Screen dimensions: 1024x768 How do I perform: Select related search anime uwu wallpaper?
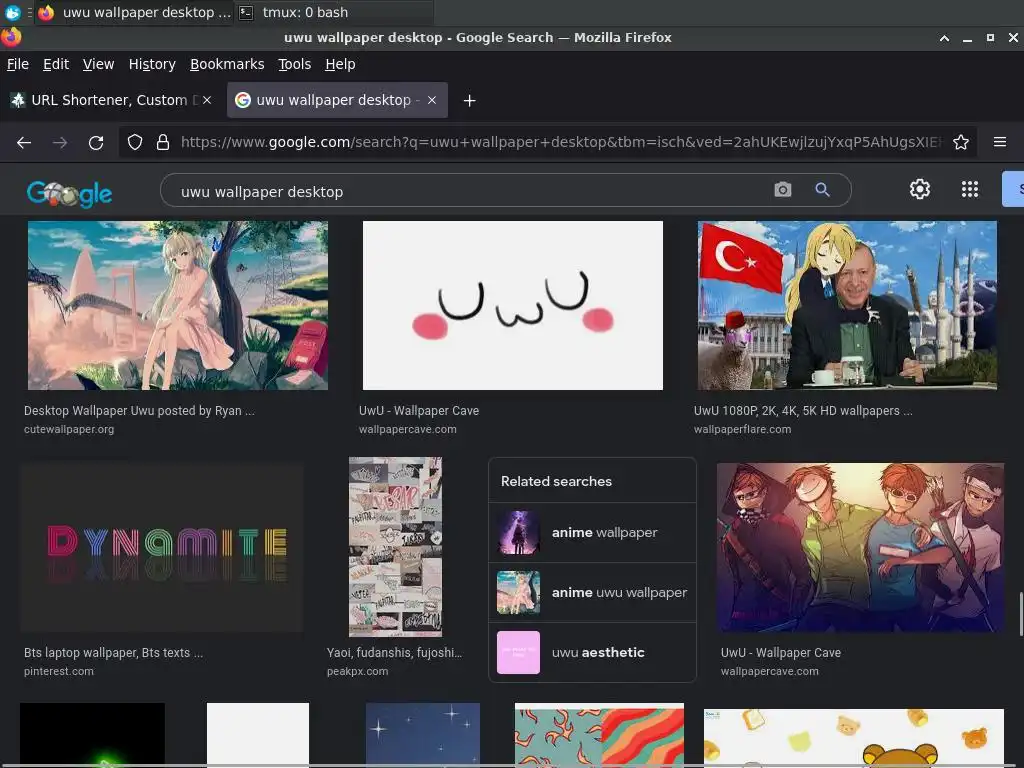tap(592, 592)
